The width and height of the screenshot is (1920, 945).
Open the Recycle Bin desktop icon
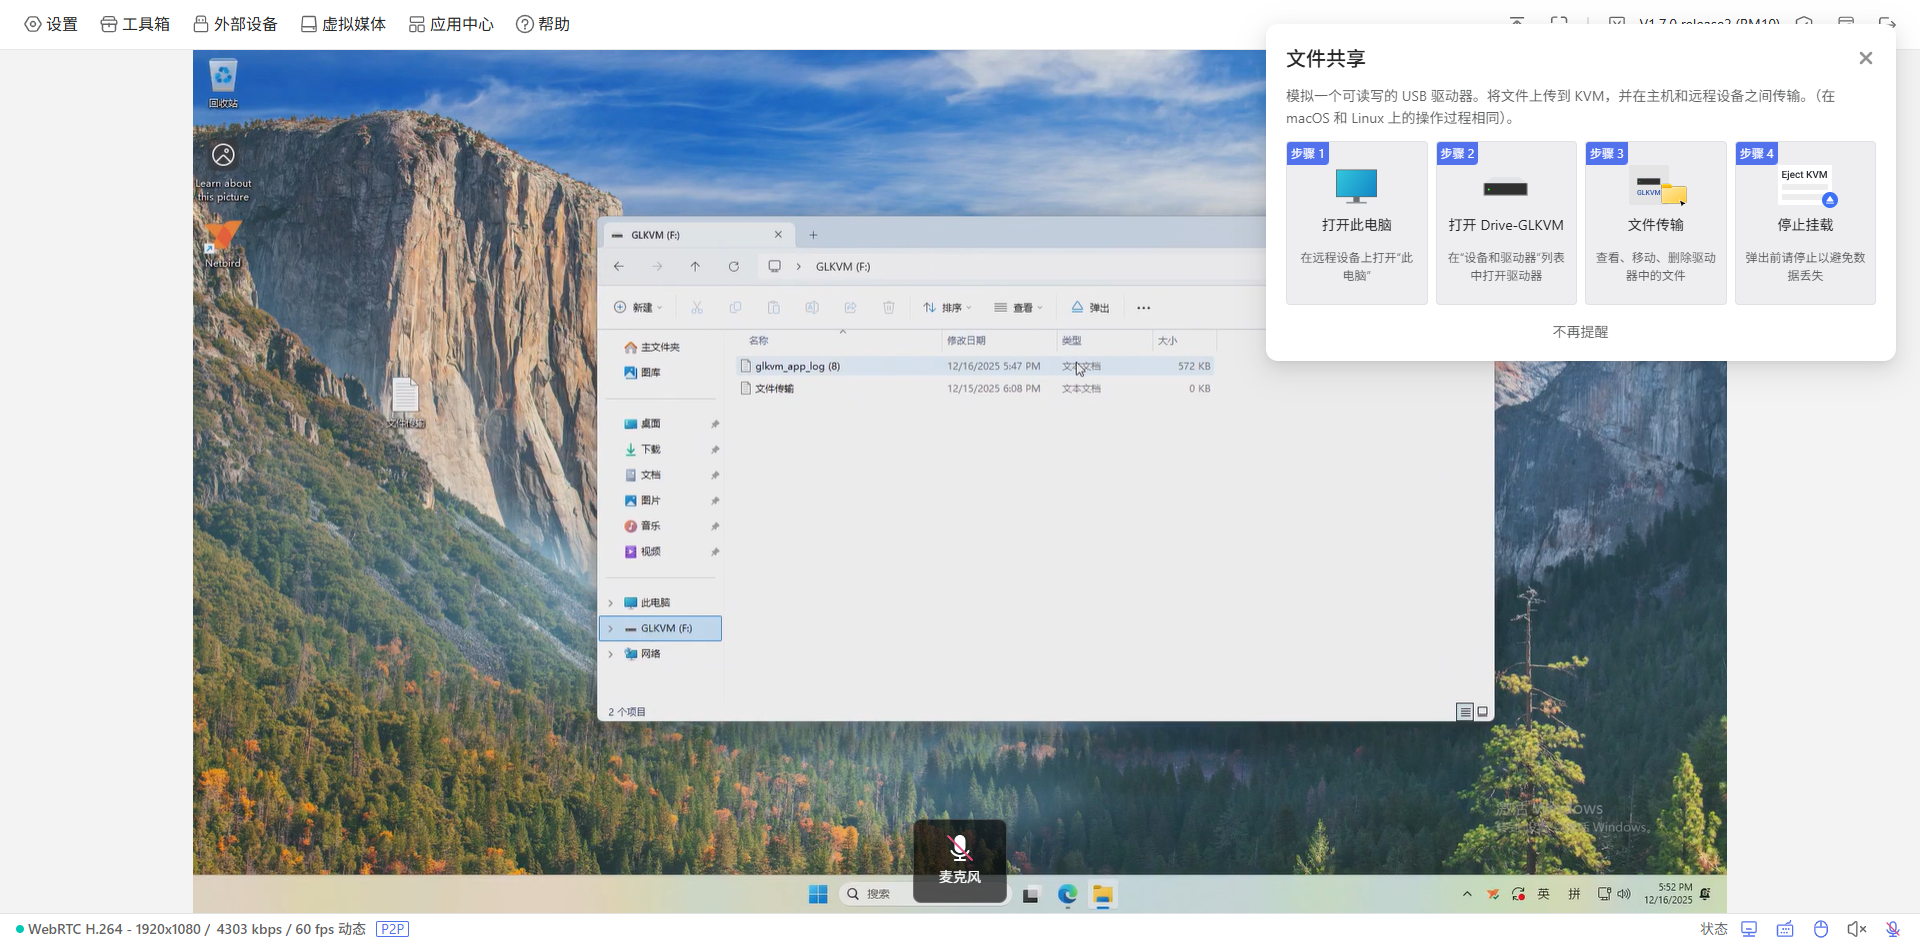[223, 82]
